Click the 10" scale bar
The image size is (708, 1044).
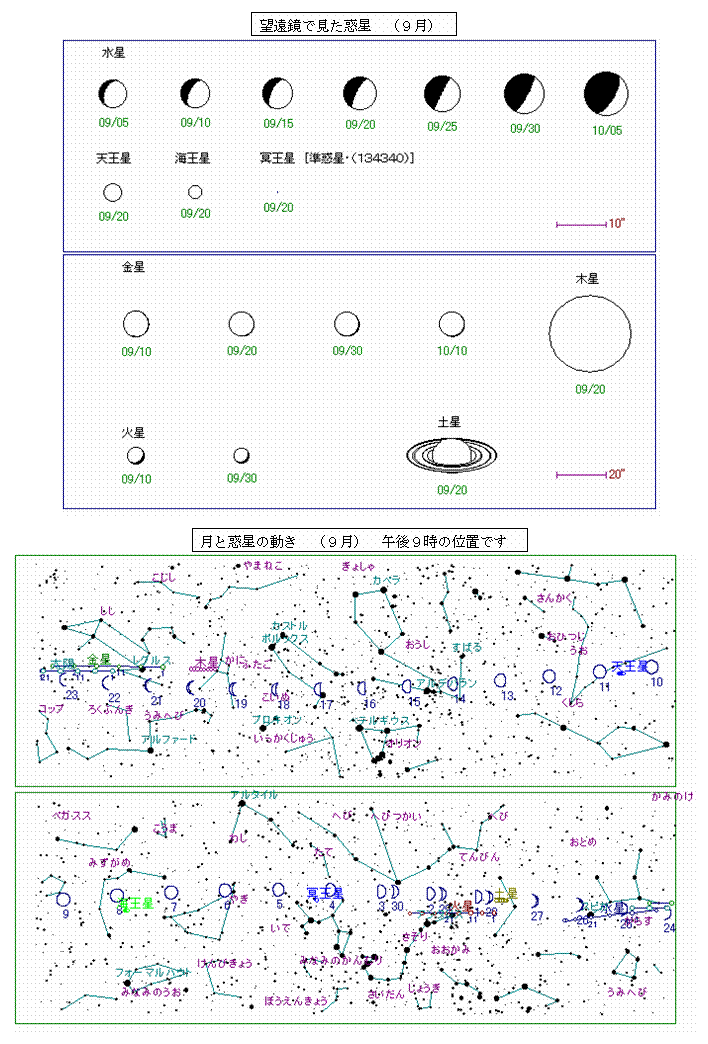coord(581,224)
